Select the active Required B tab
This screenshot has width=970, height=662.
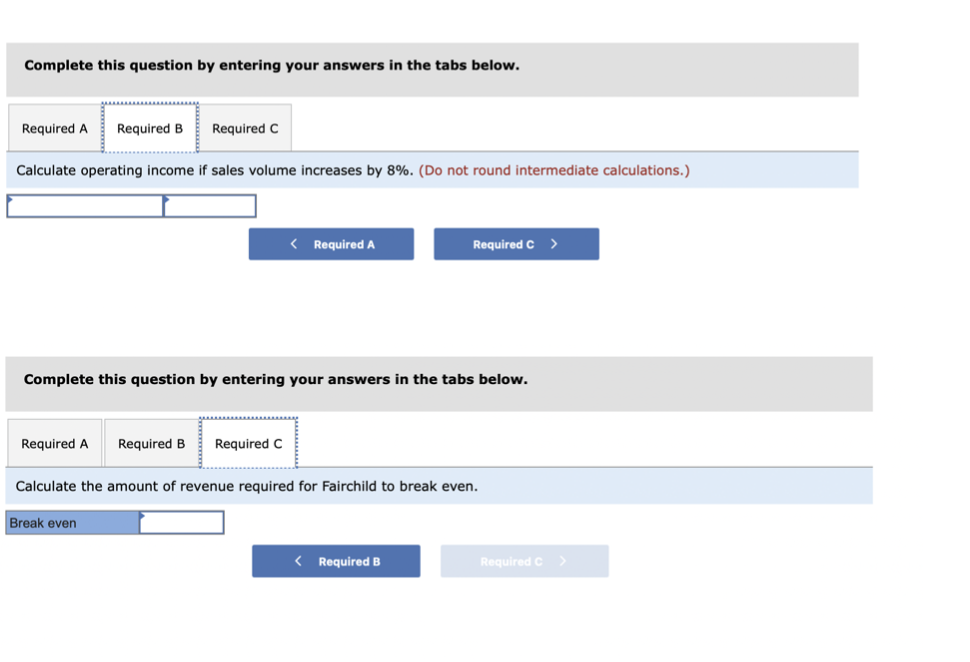(x=150, y=128)
